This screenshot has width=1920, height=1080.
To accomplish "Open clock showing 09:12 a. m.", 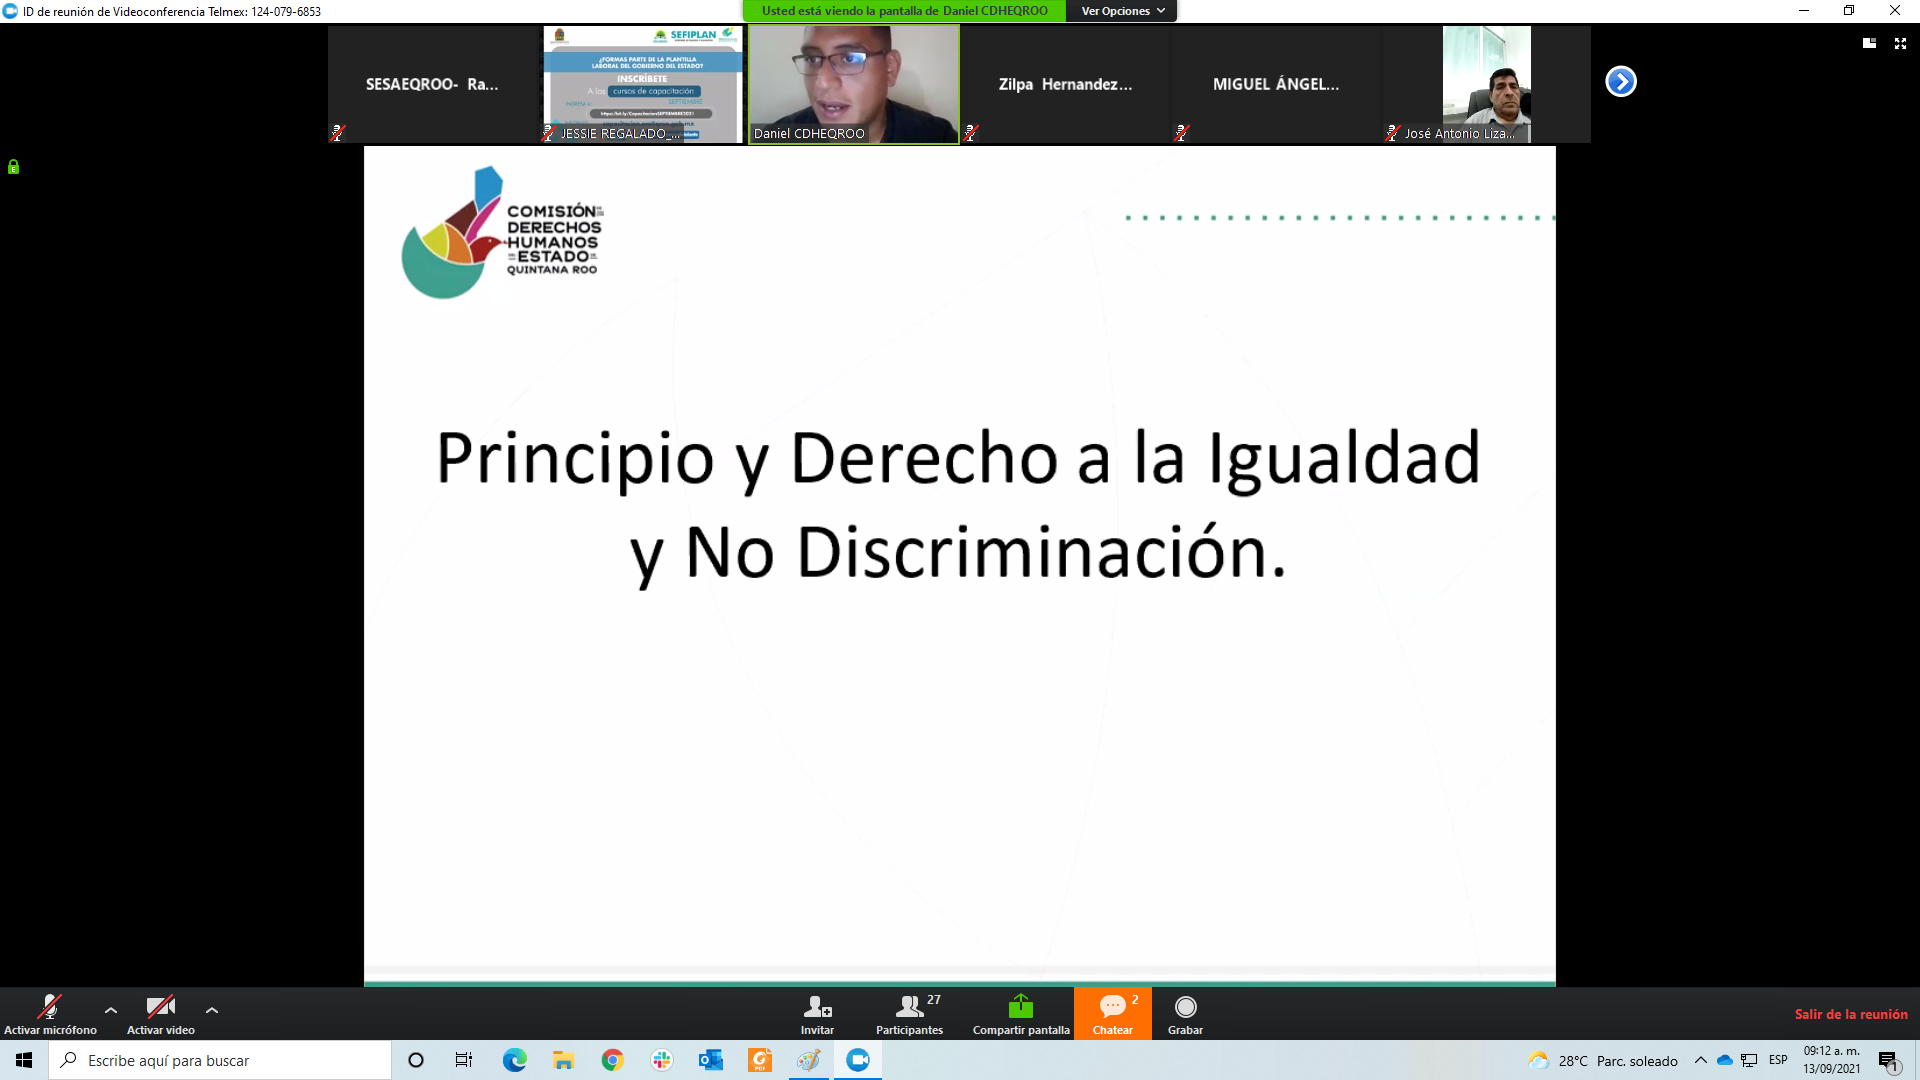I will pyautogui.click(x=1832, y=1060).
